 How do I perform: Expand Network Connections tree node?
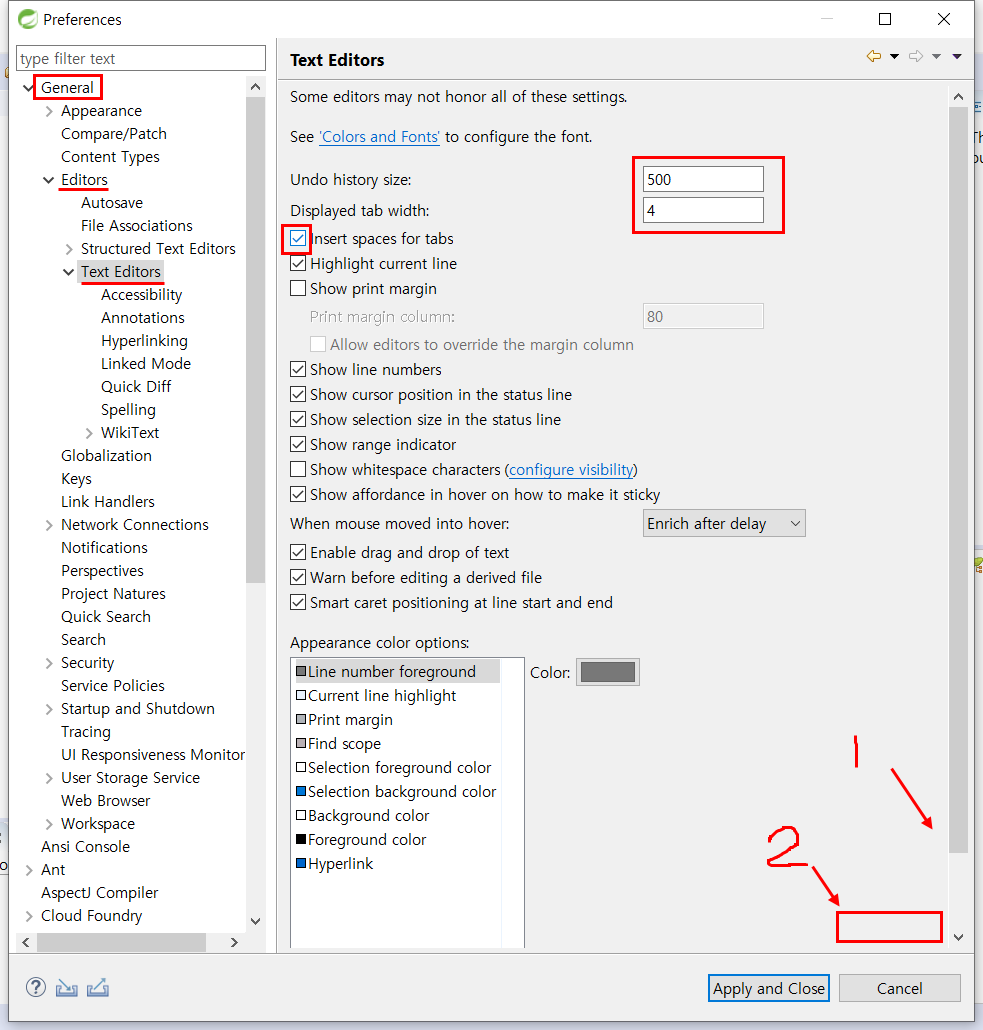49,525
